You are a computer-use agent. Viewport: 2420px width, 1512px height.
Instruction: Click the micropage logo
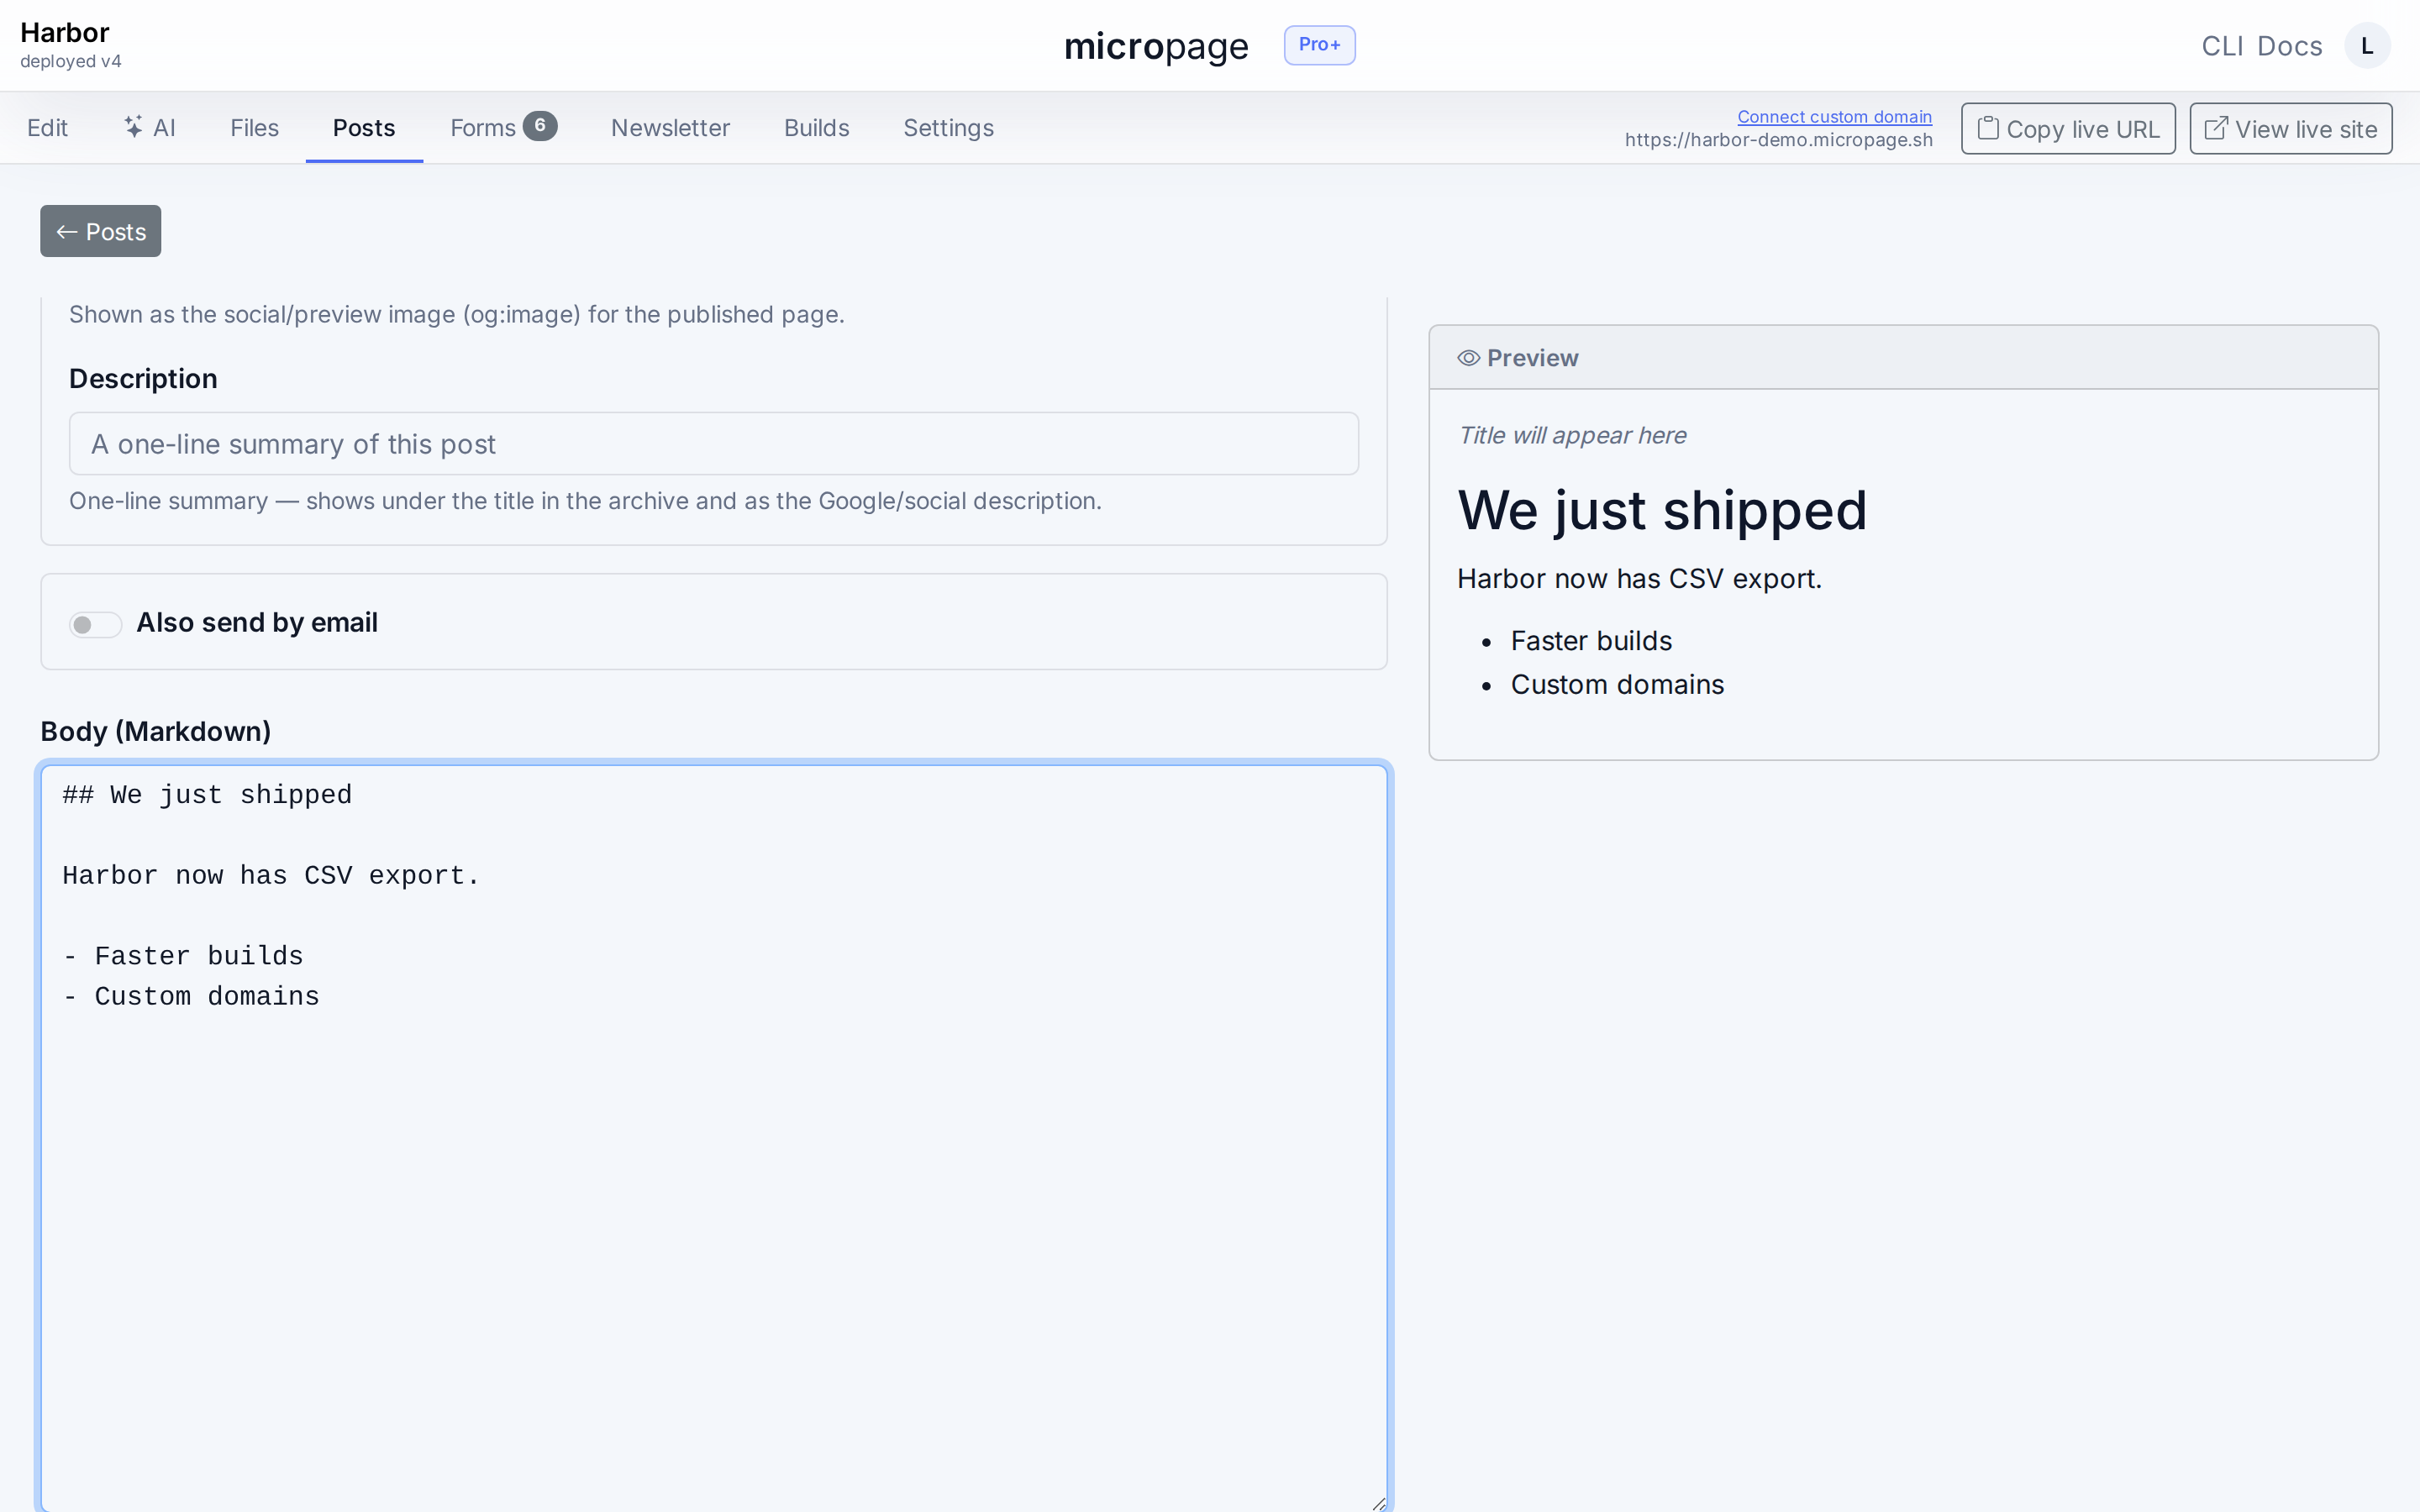pyautogui.click(x=1155, y=46)
